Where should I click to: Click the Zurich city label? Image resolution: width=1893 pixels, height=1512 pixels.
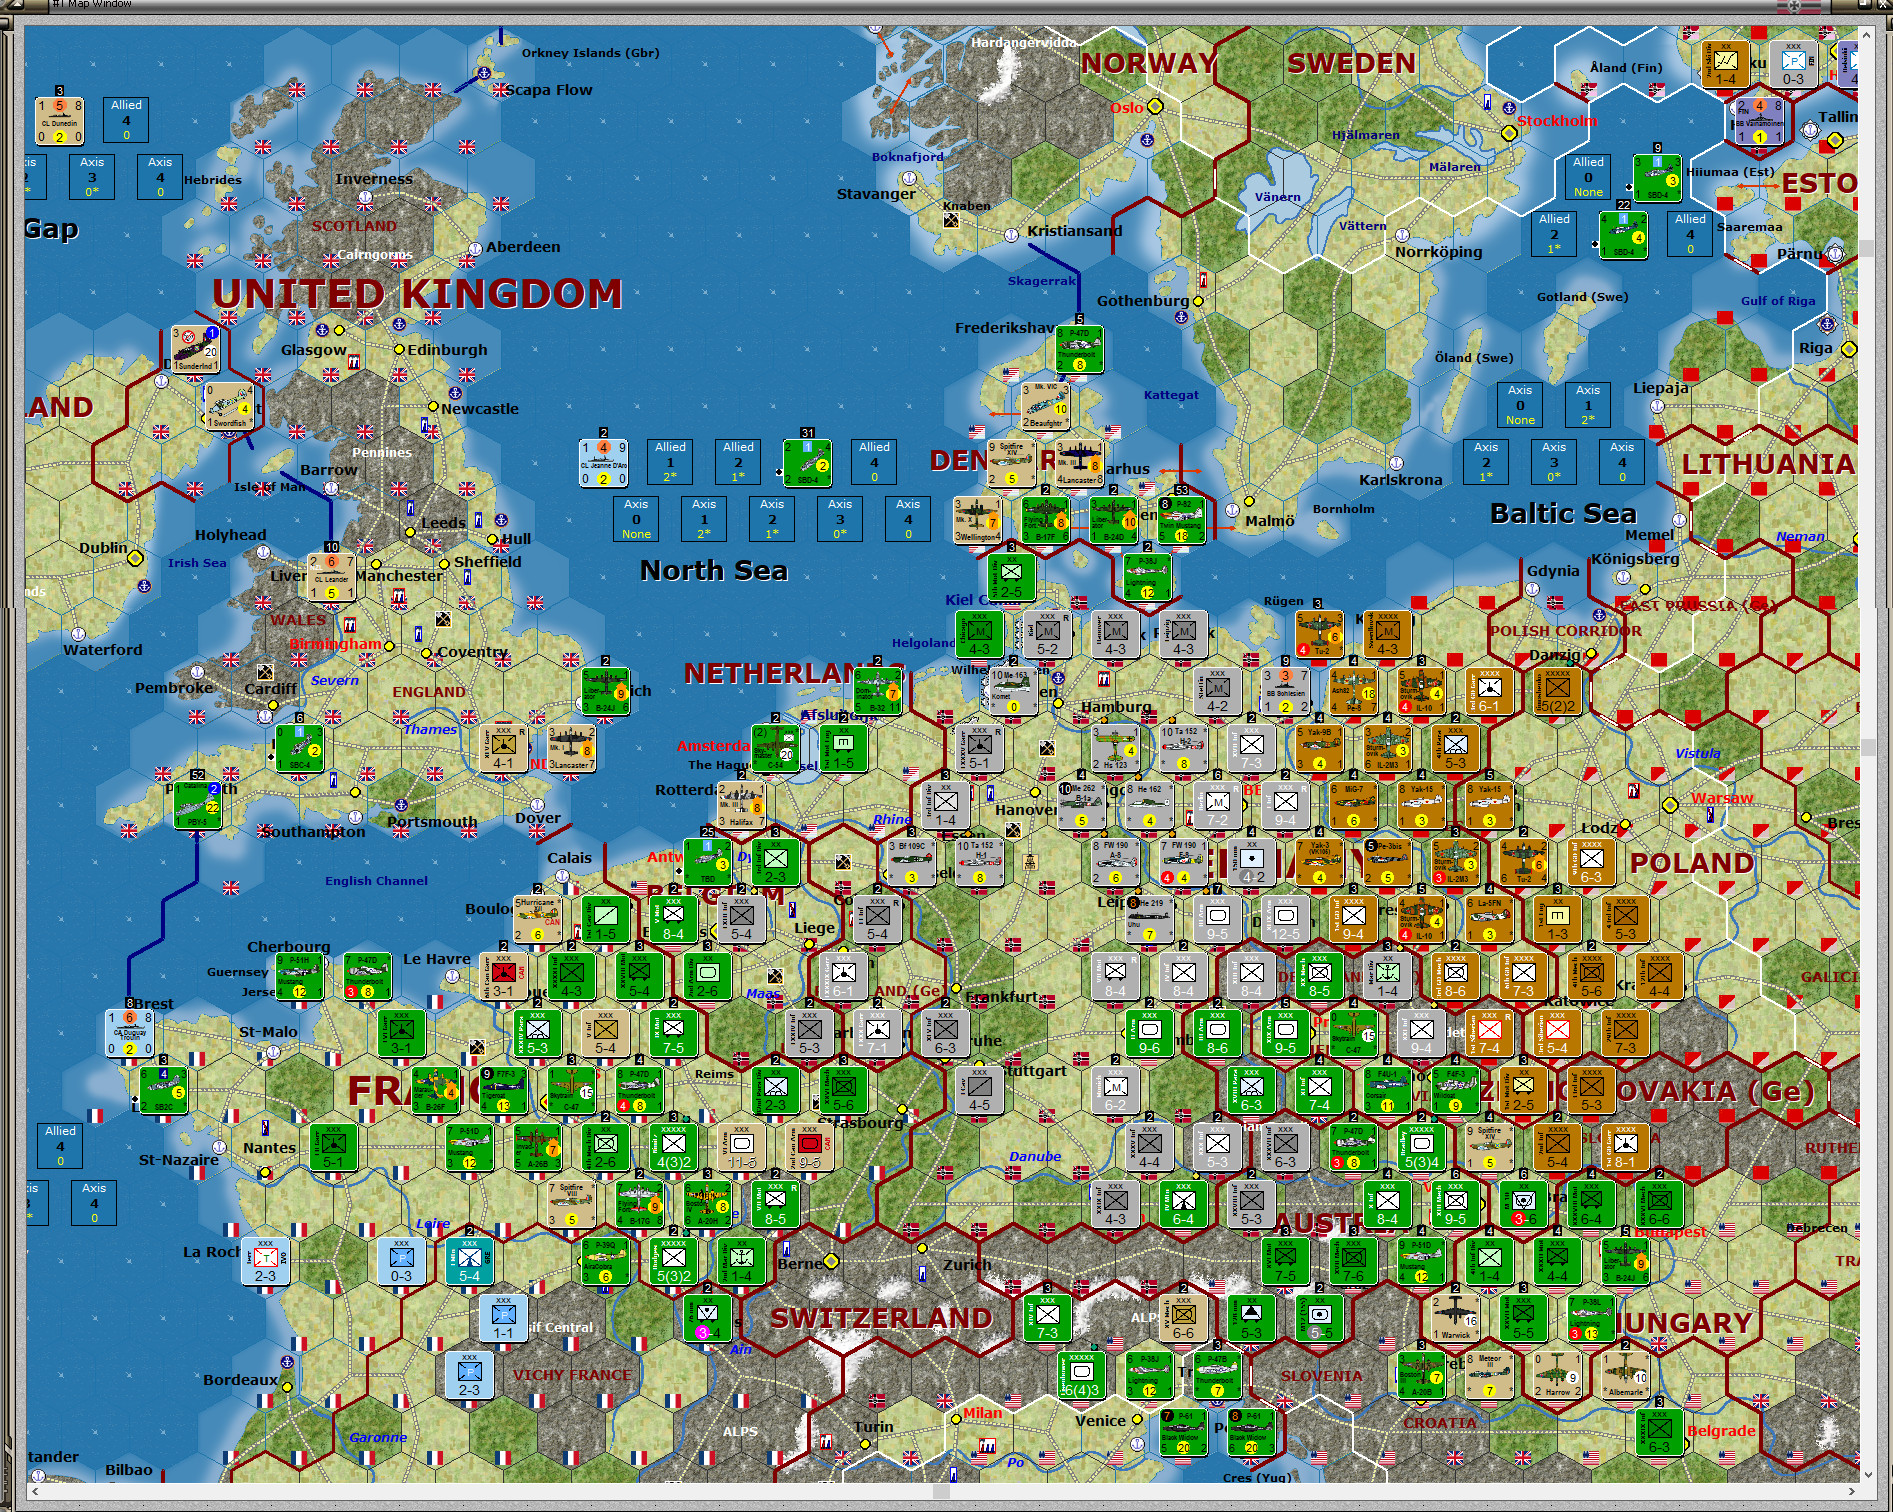(x=967, y=1265)
